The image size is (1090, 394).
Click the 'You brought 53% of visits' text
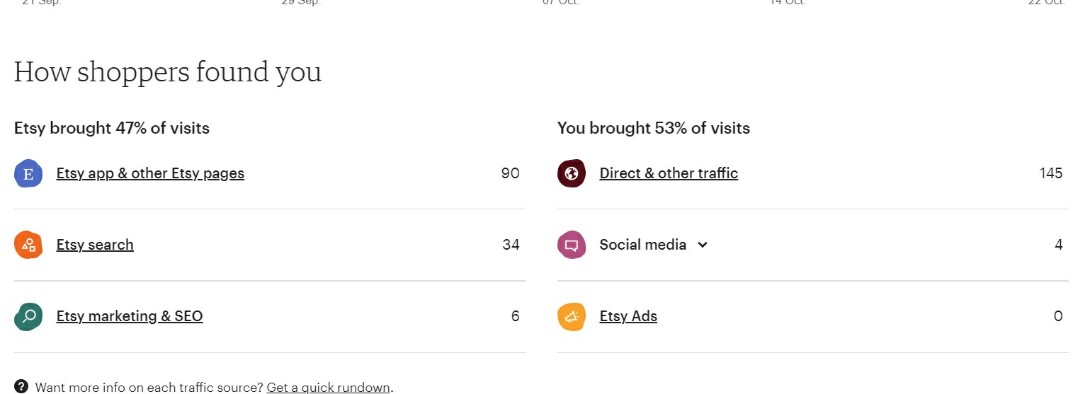[653, 128]
